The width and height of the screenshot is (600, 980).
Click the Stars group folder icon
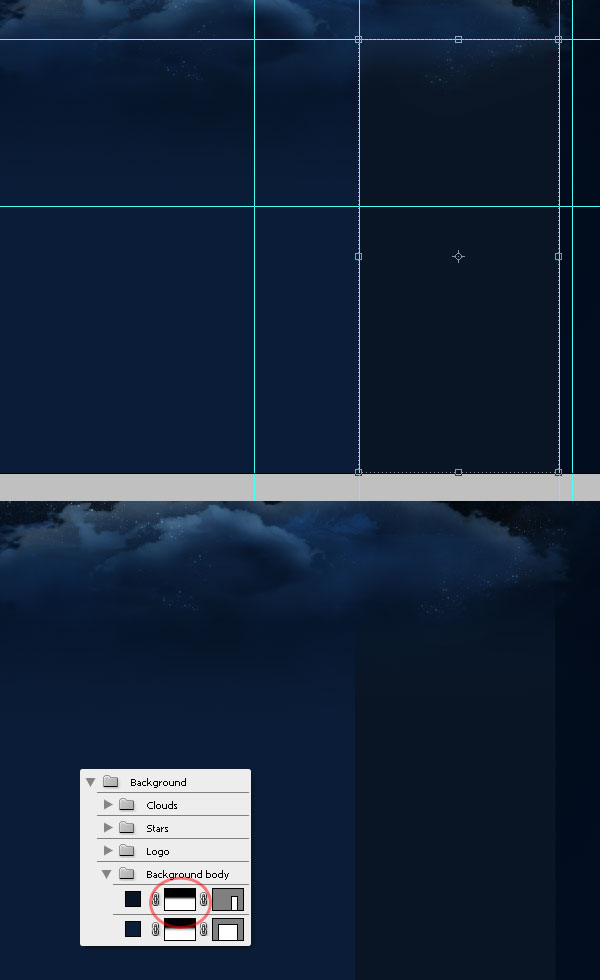(127, 828)
